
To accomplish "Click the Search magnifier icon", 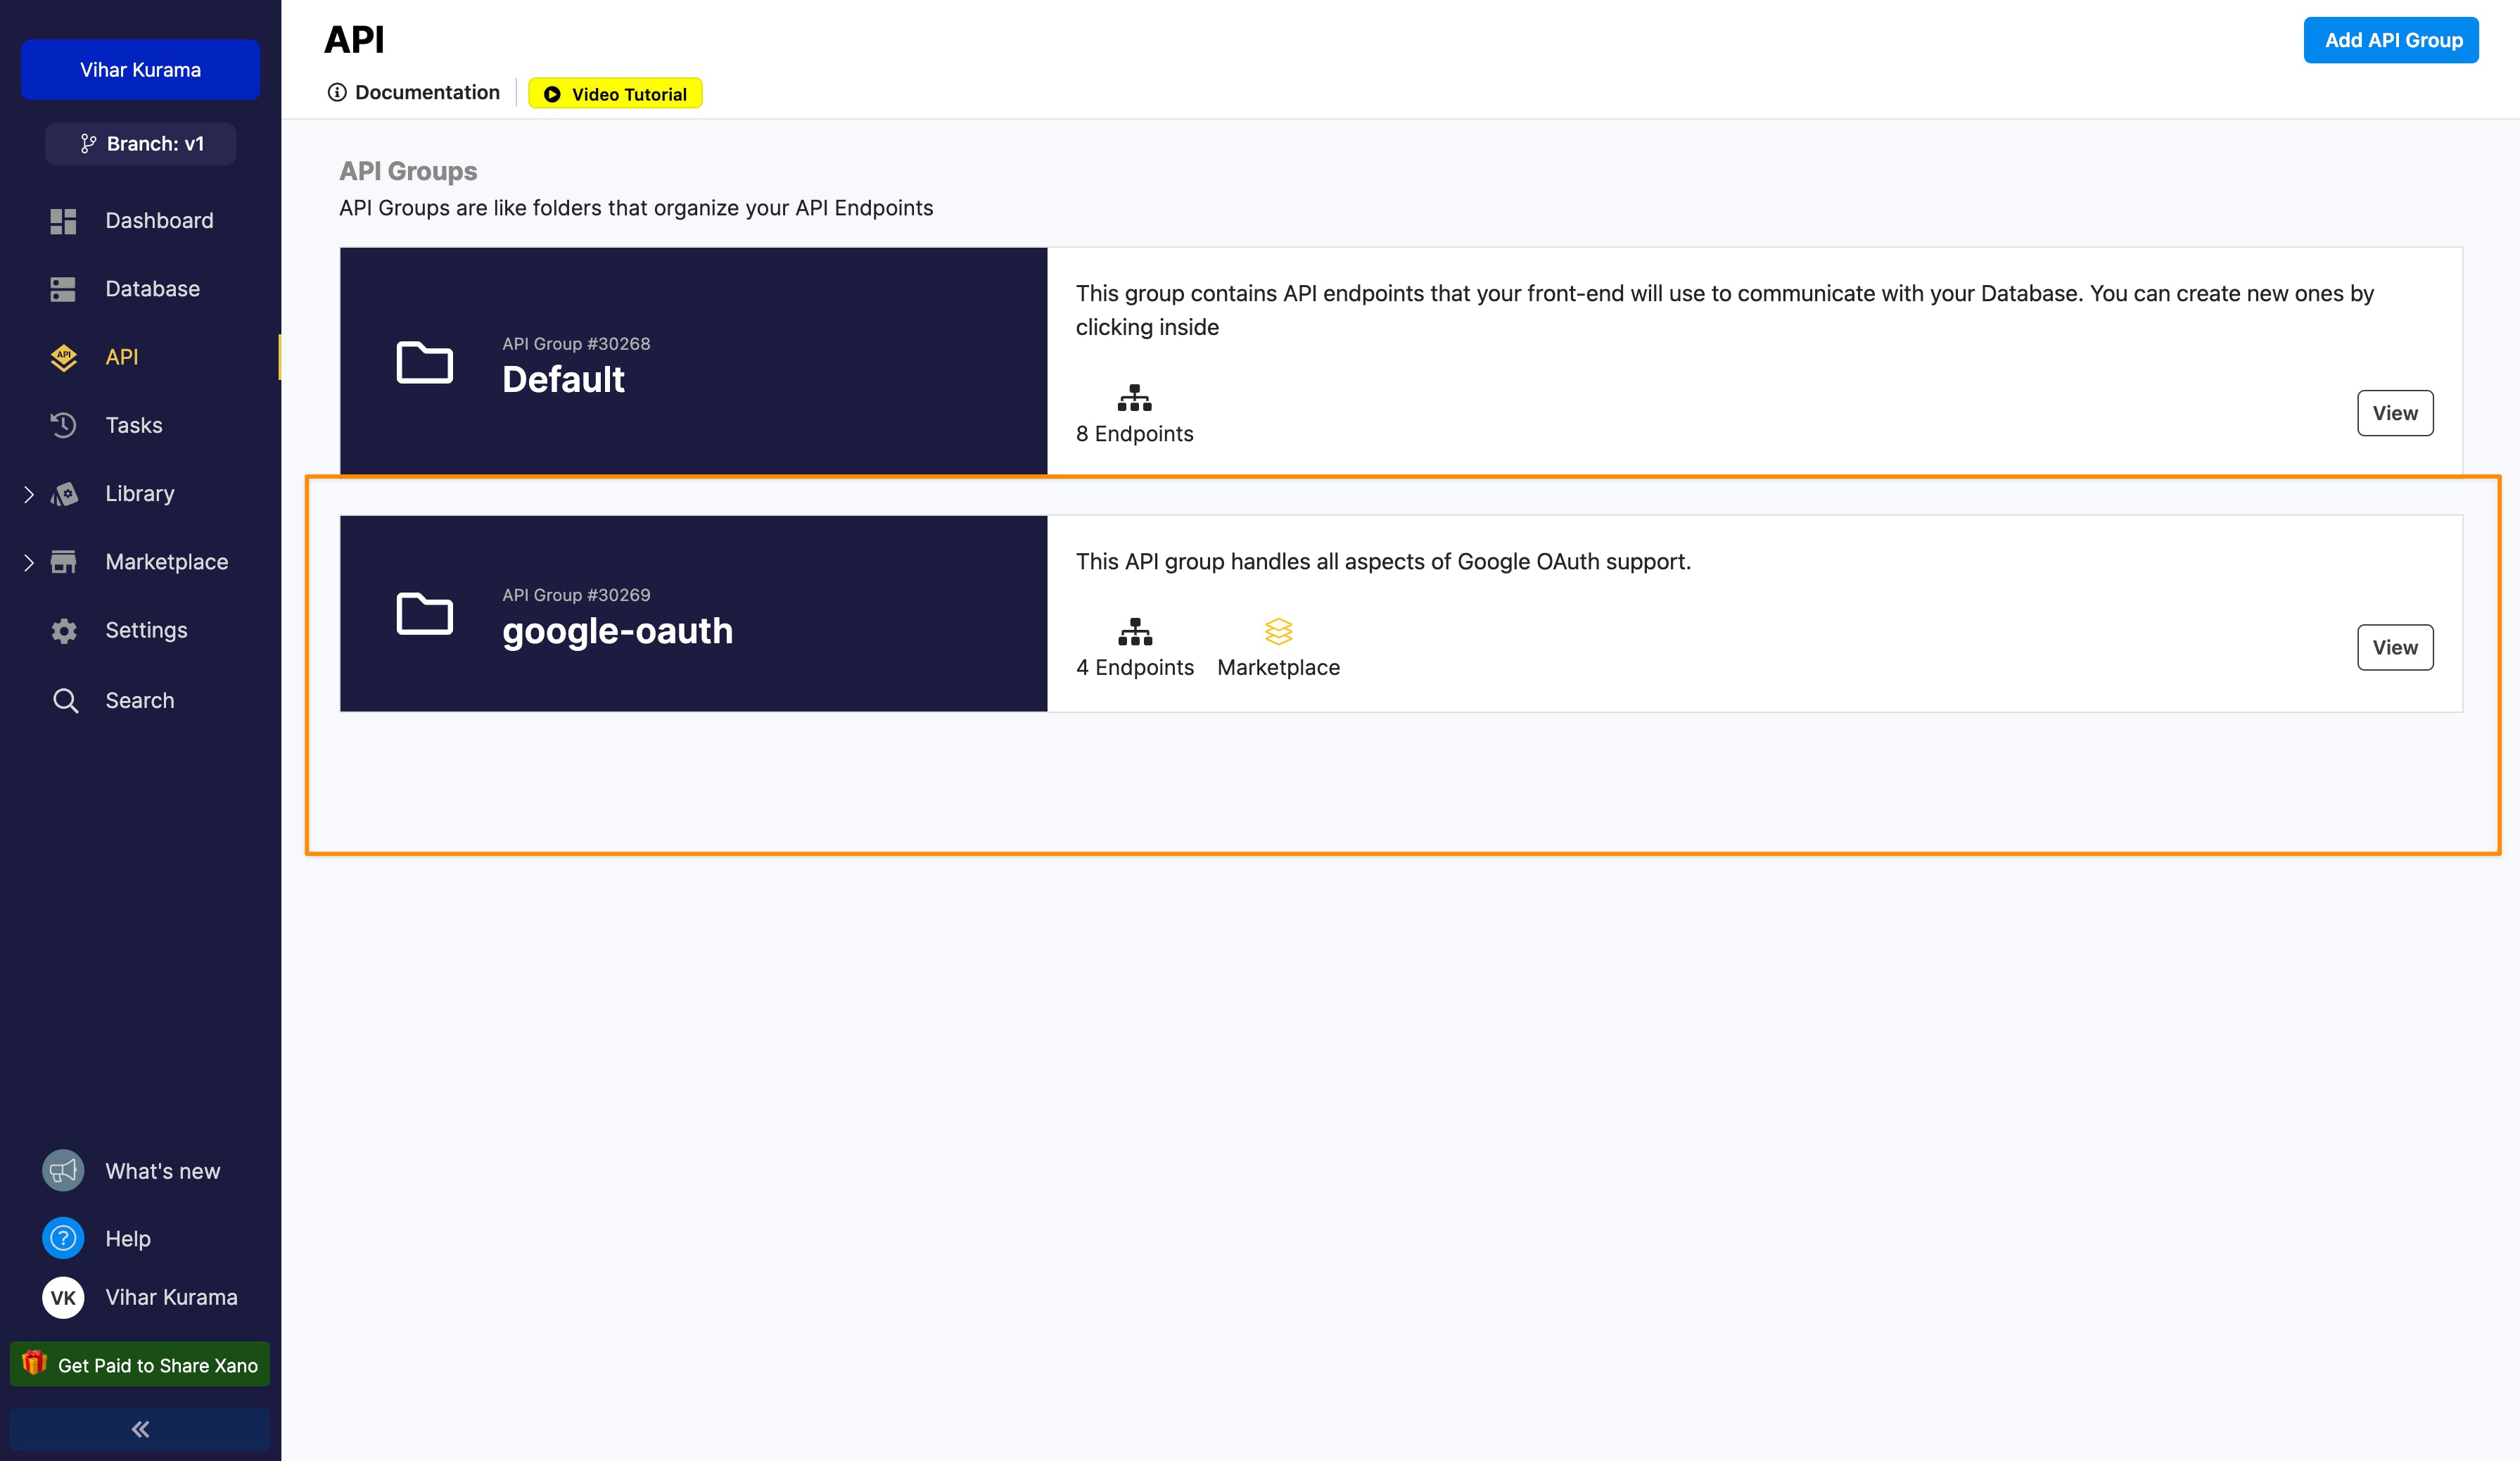I will click(65, 701).
